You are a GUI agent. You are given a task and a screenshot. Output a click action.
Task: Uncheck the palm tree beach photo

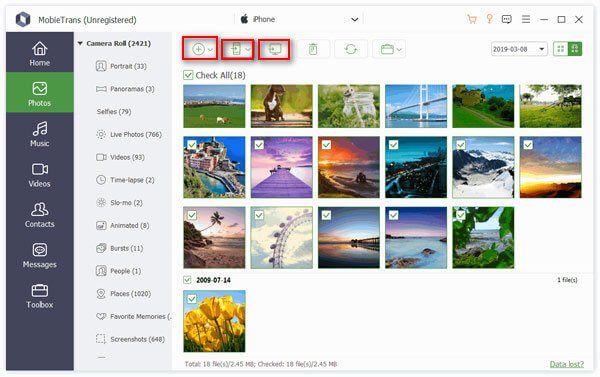click(192, 215)
